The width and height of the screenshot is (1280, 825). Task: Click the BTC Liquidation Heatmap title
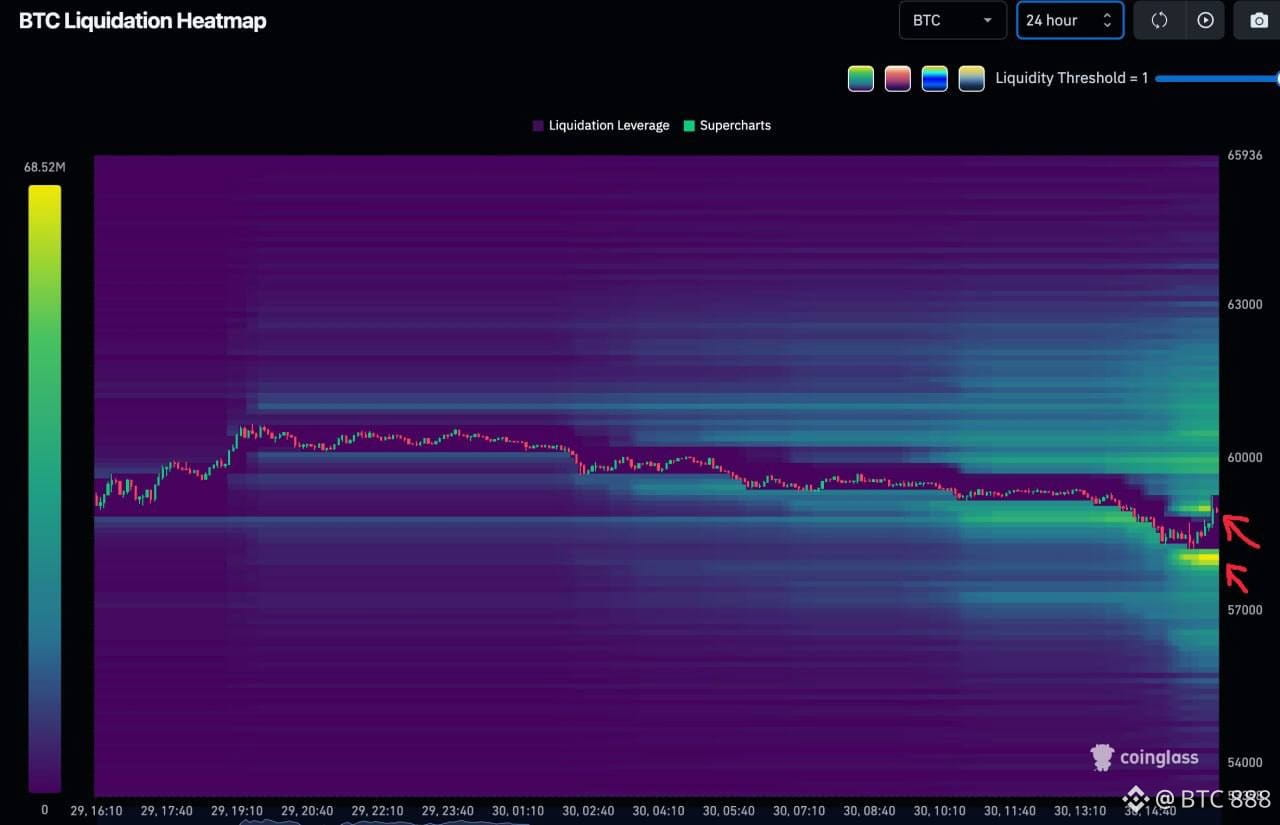[x=143, y=20]
